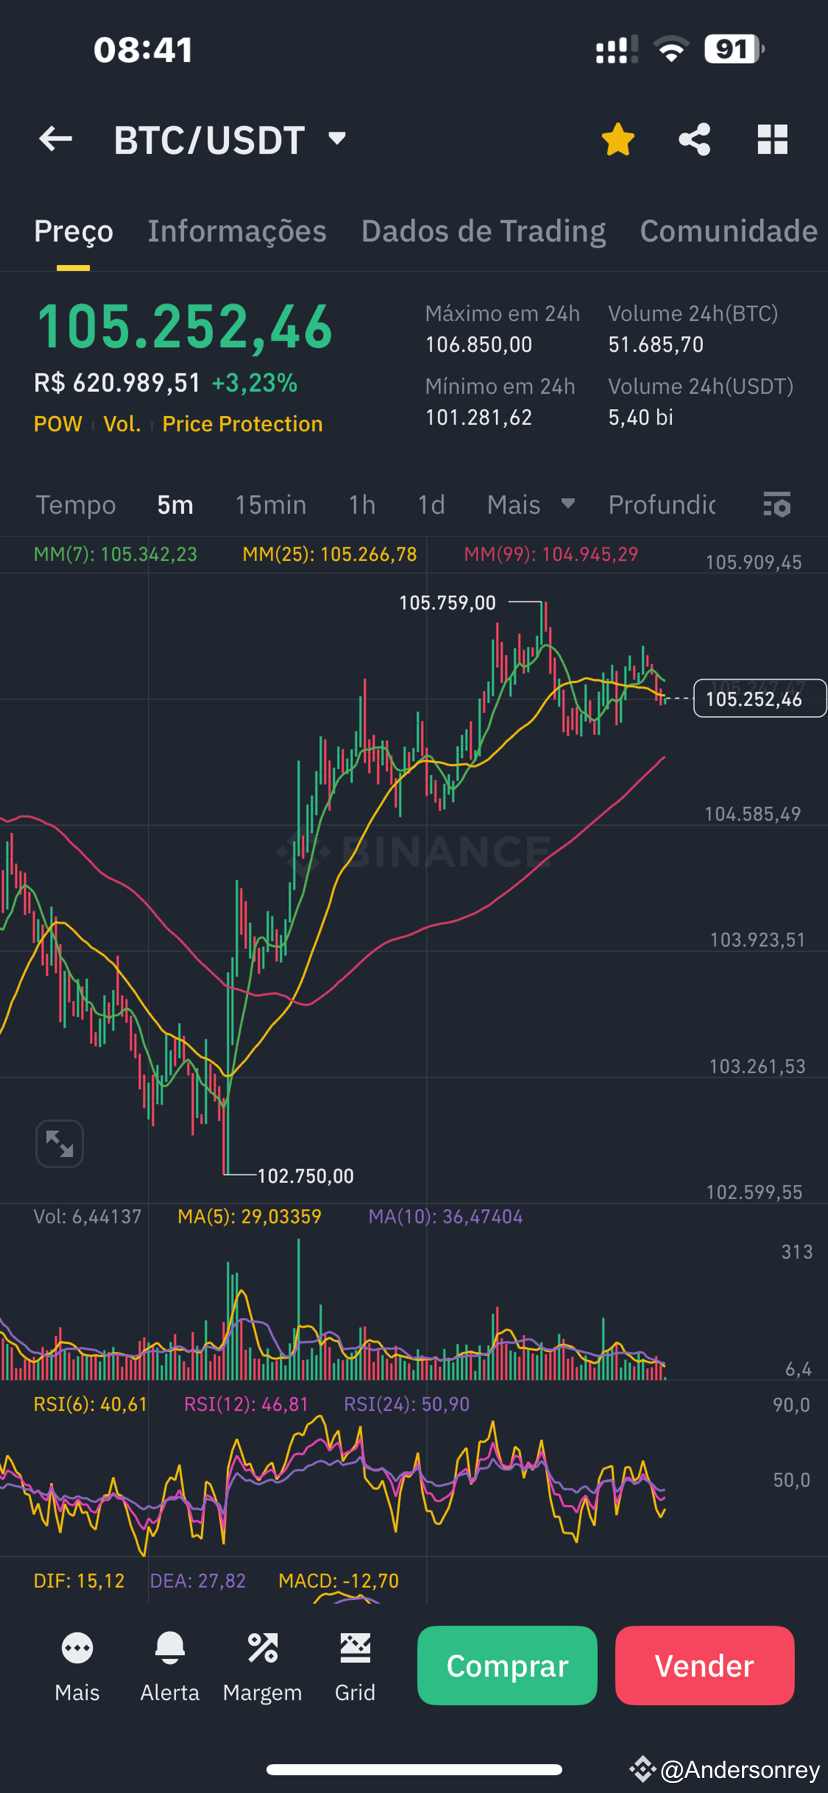The image size is (828, 1793).
Task: Tap the large price 105.252,46
Action: [x=184, y=327]
